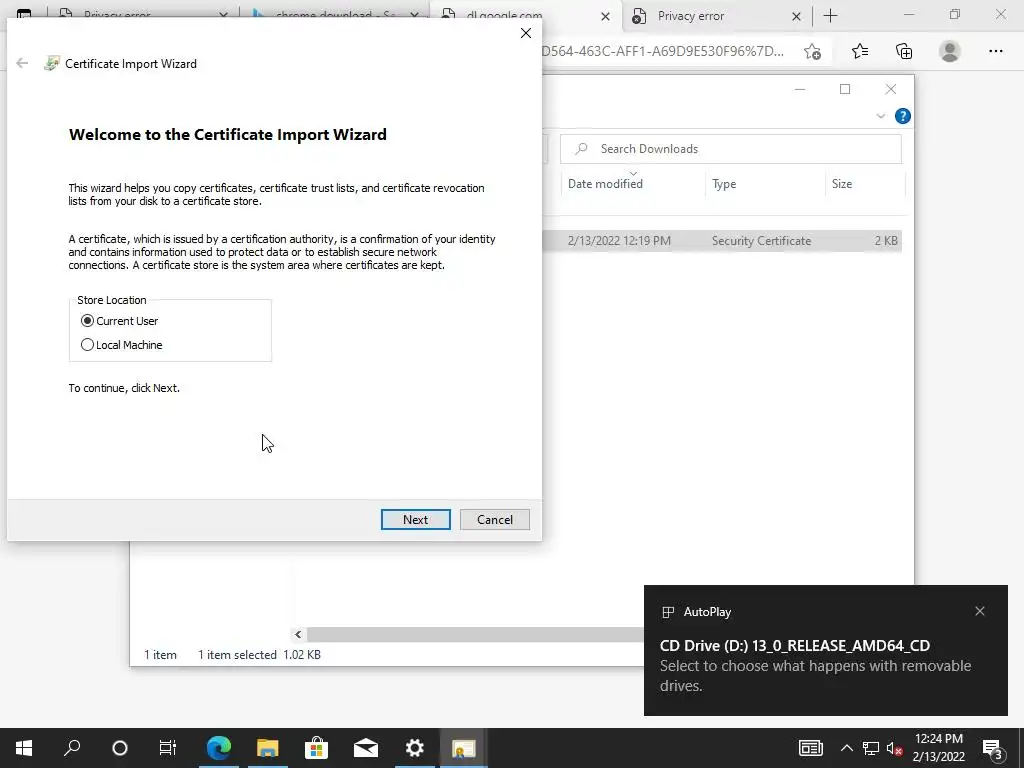Click the Certificate Import Wizard title icon
1024x768 pixels.
(x=51, y=63)
